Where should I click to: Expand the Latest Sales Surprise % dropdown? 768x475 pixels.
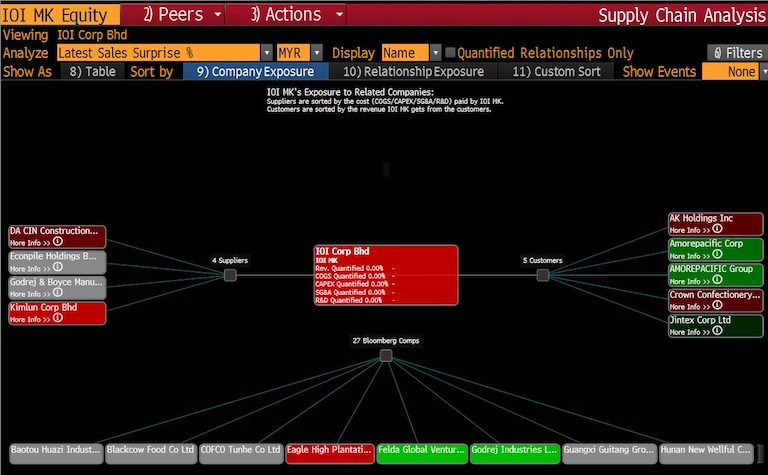point(266,52)
